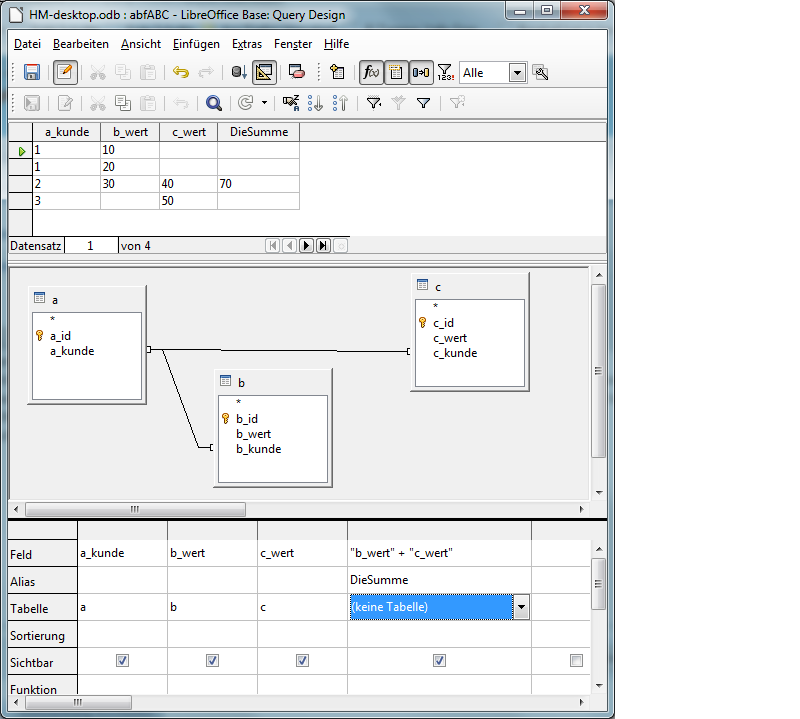This screenshot has height=719, width=800.
Task: Toggle the Functions row icon
Action: (x=370, y=72)
